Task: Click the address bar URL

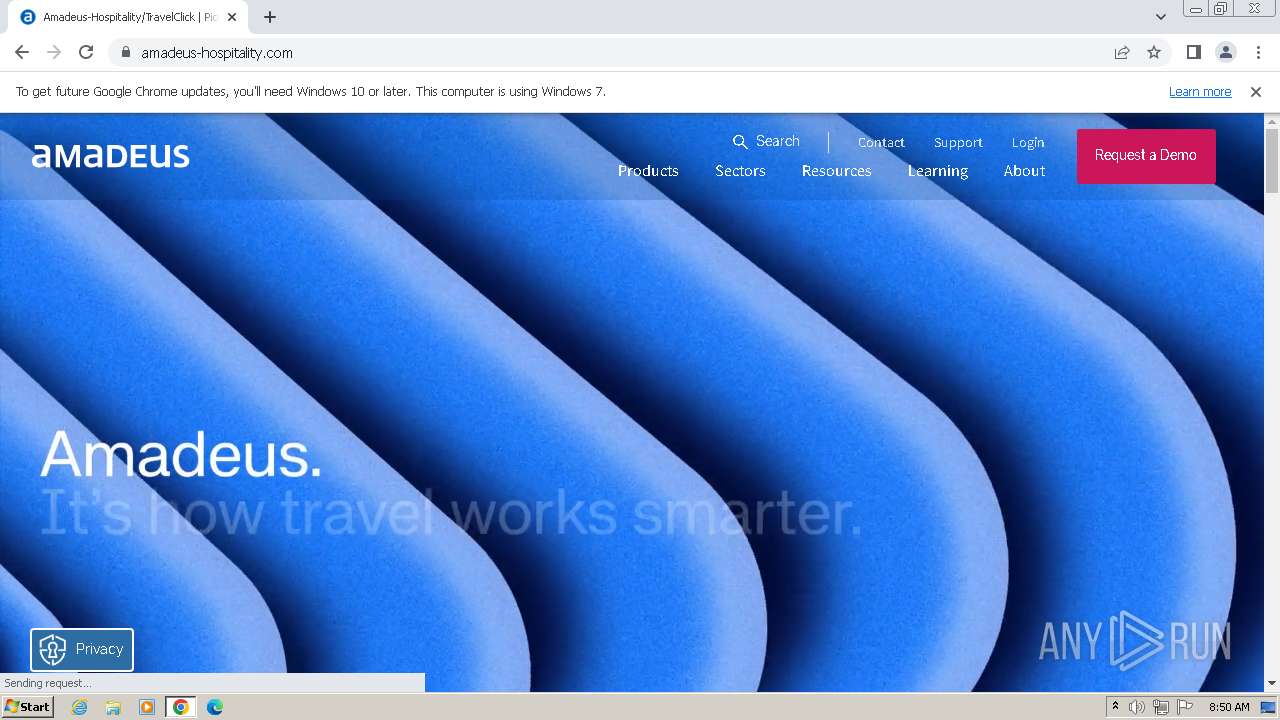Action: click(x=217, y=53)
